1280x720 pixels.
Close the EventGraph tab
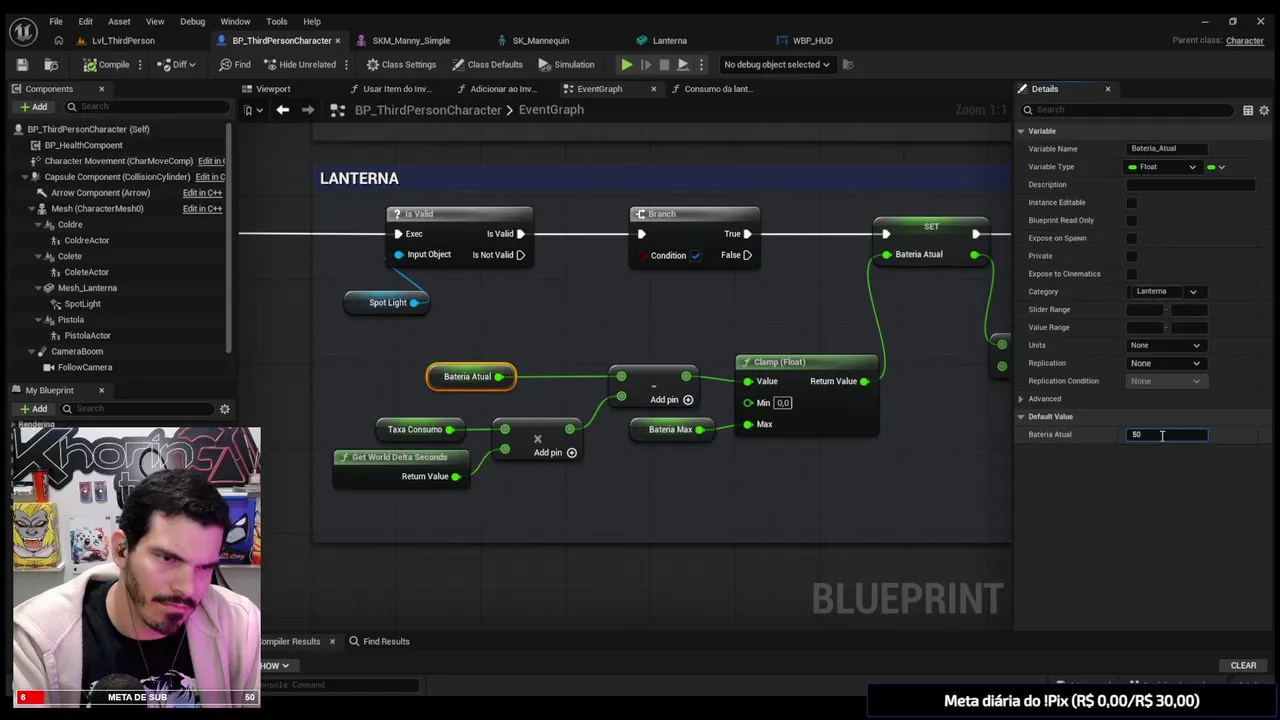pyautogui.click(x=654, y=89)
